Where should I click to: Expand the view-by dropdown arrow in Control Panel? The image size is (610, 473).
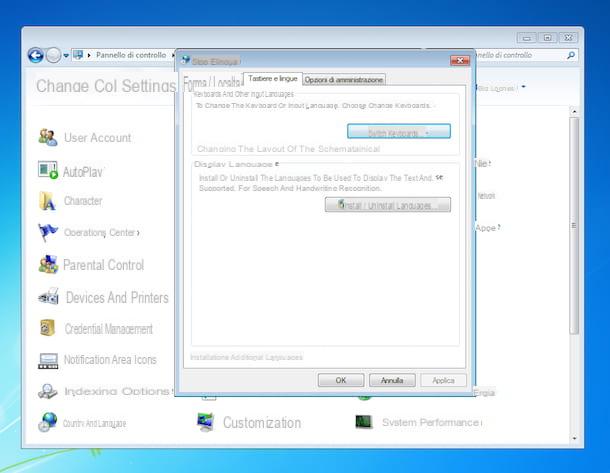[524, 86]
